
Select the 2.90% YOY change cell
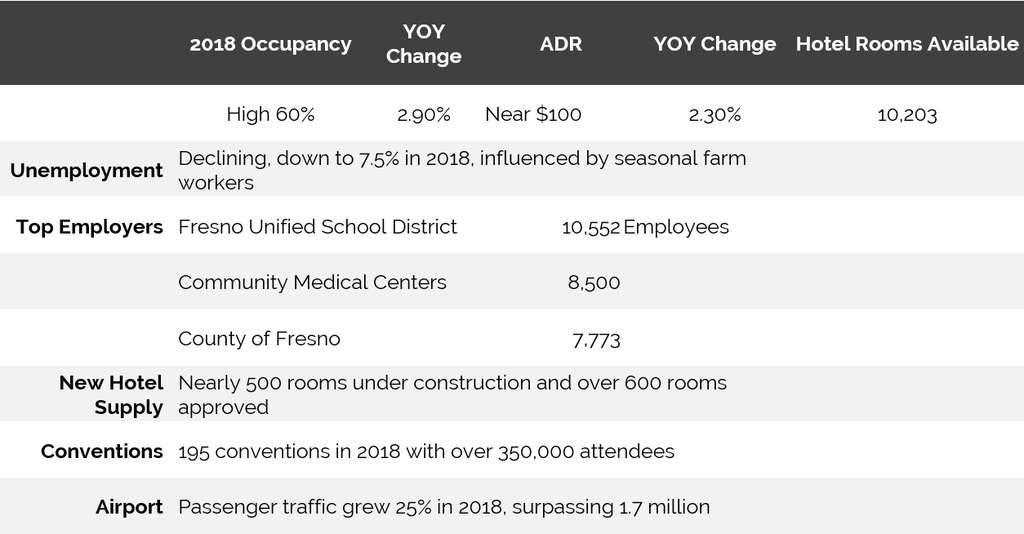423,114
